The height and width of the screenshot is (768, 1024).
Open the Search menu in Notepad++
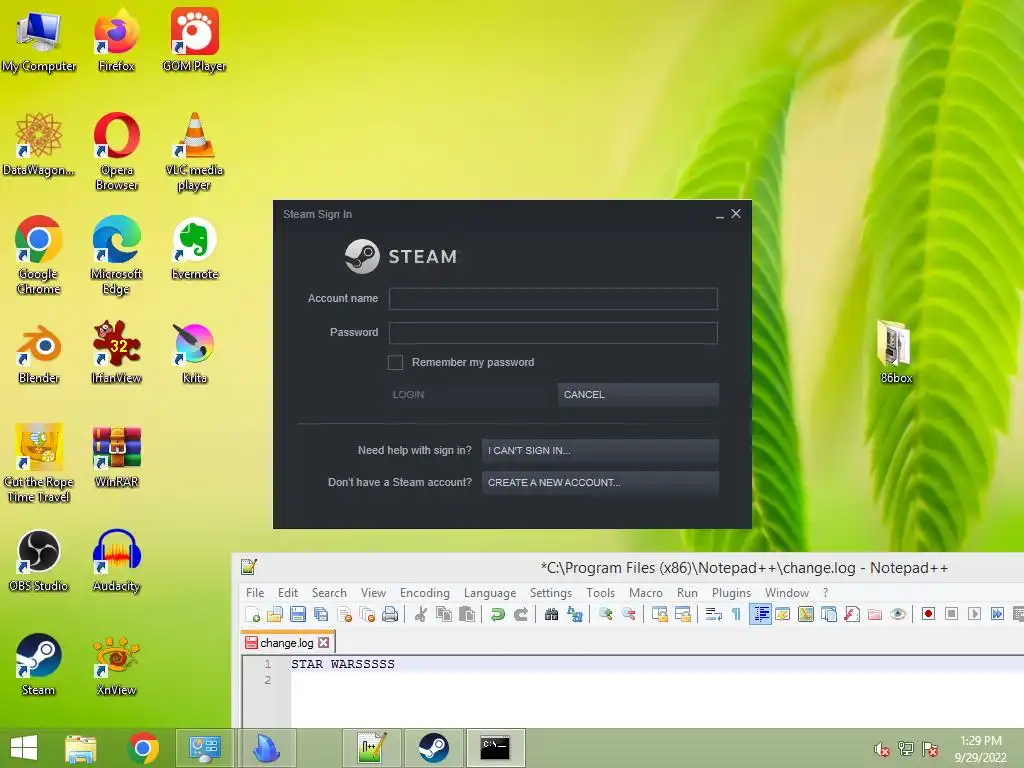[x=329, y=592]
